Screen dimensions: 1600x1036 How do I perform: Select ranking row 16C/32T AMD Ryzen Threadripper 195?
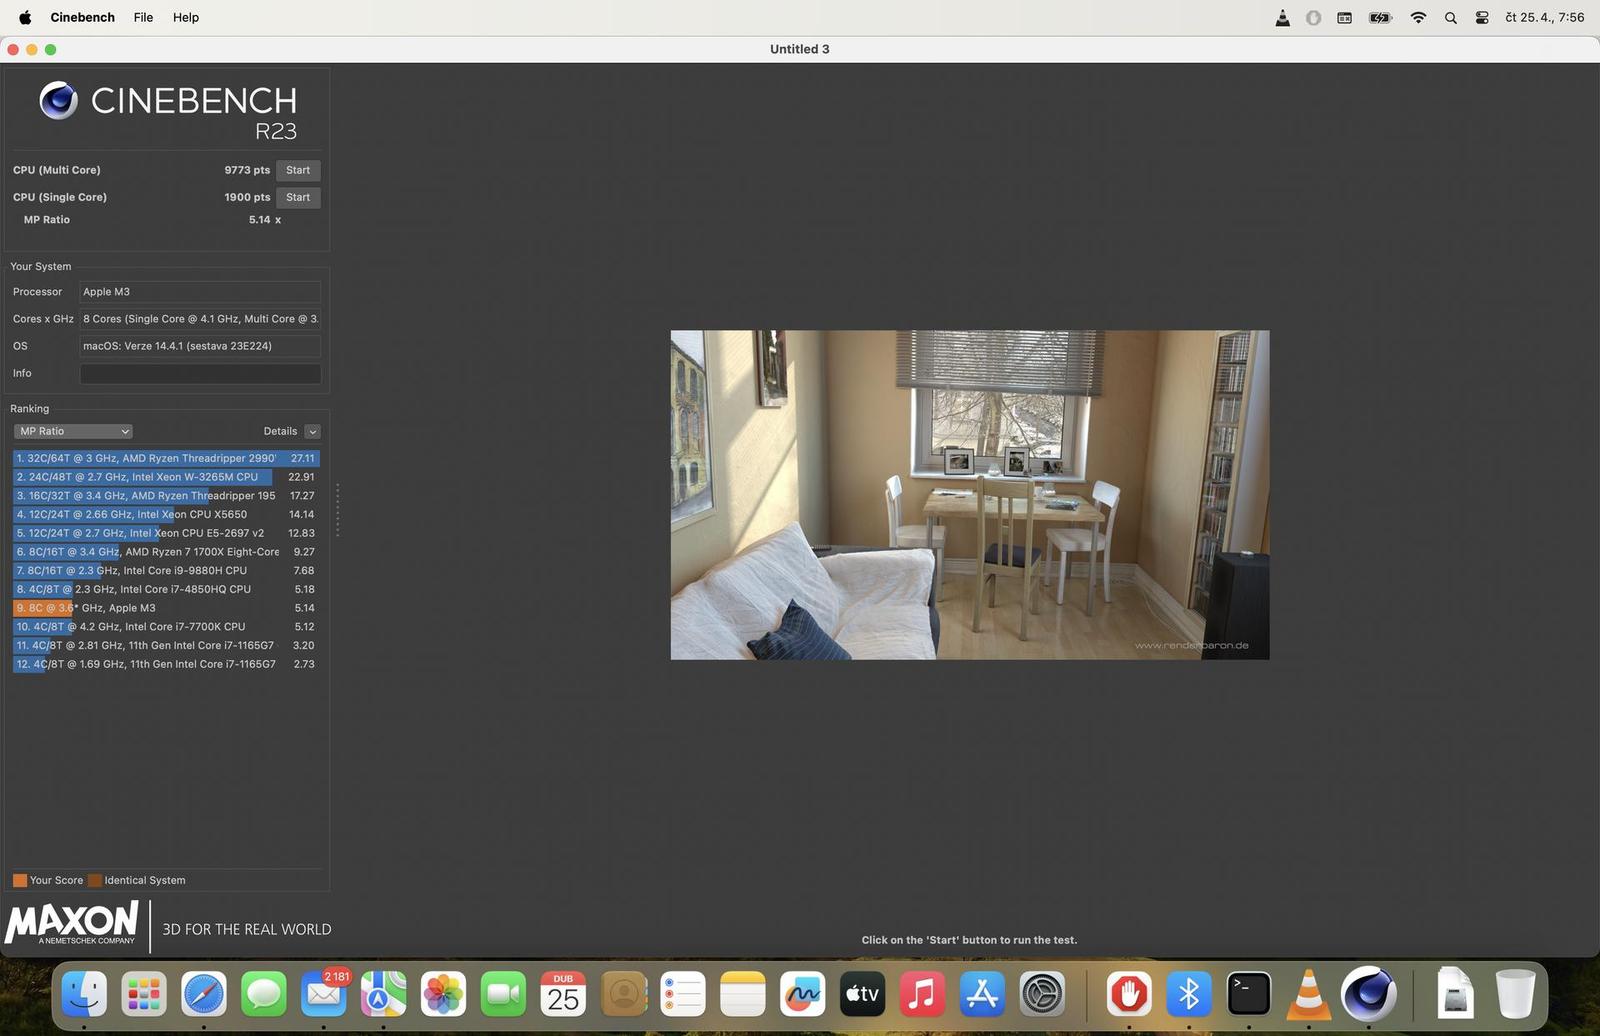(166, 496)
